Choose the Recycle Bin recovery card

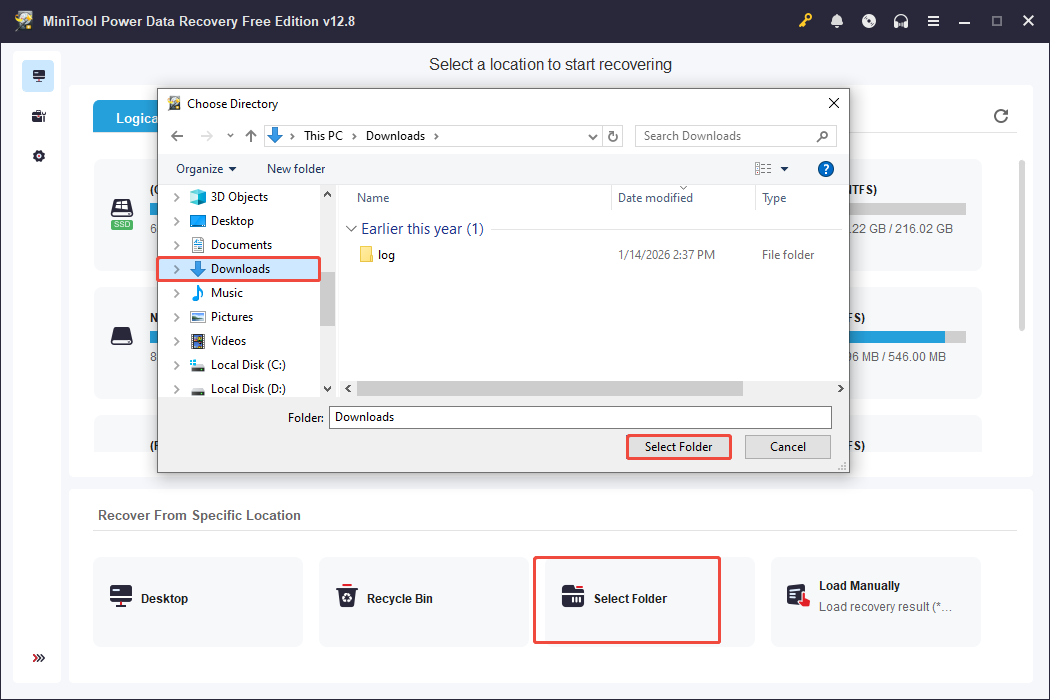(424, 601)
